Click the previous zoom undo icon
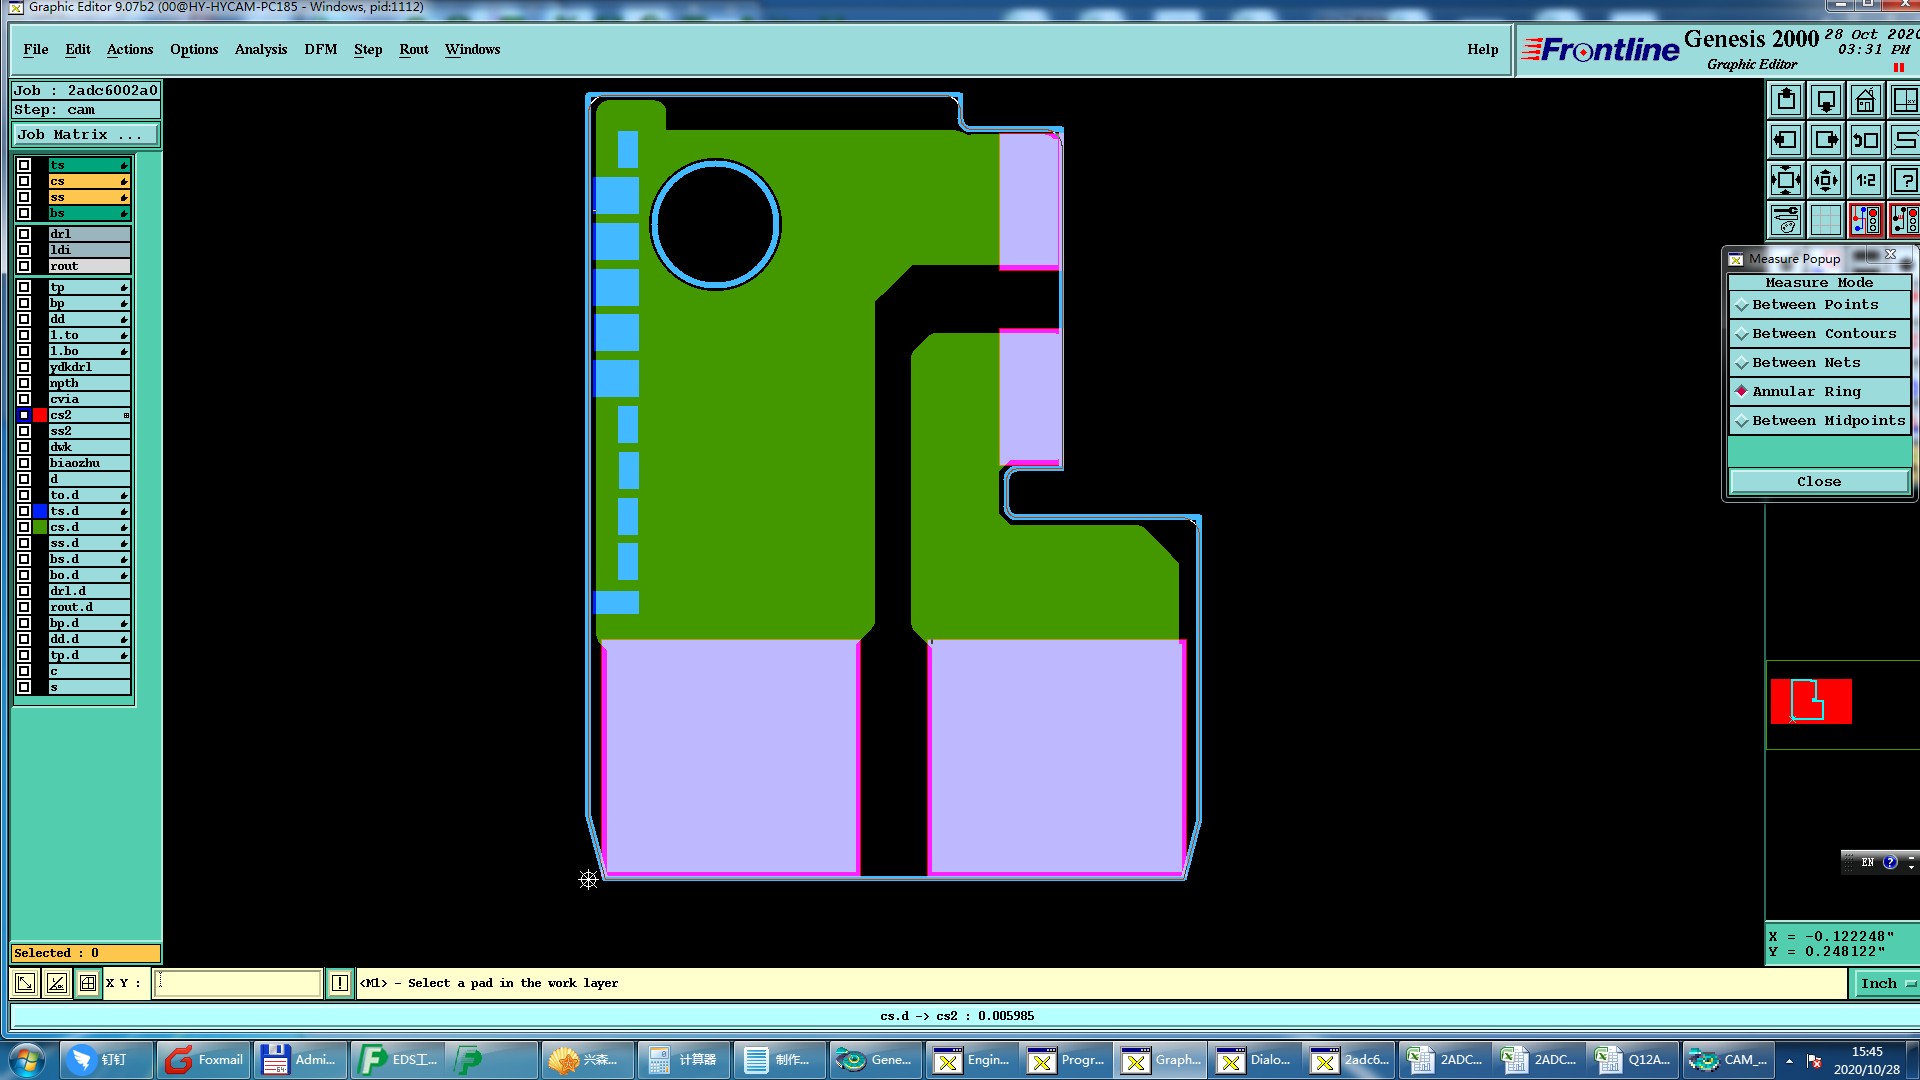Screen dimensions: 1920x1080 [x=1865, y=140]
